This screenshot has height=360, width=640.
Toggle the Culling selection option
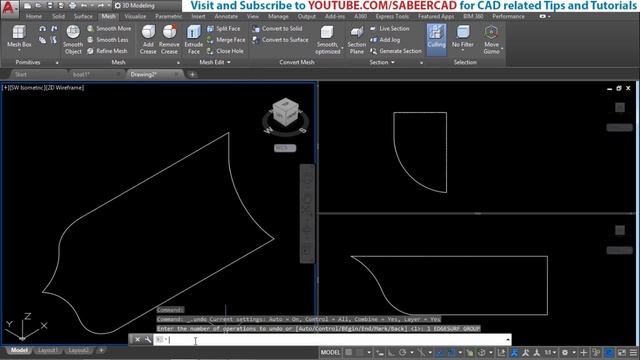[436, 39]
